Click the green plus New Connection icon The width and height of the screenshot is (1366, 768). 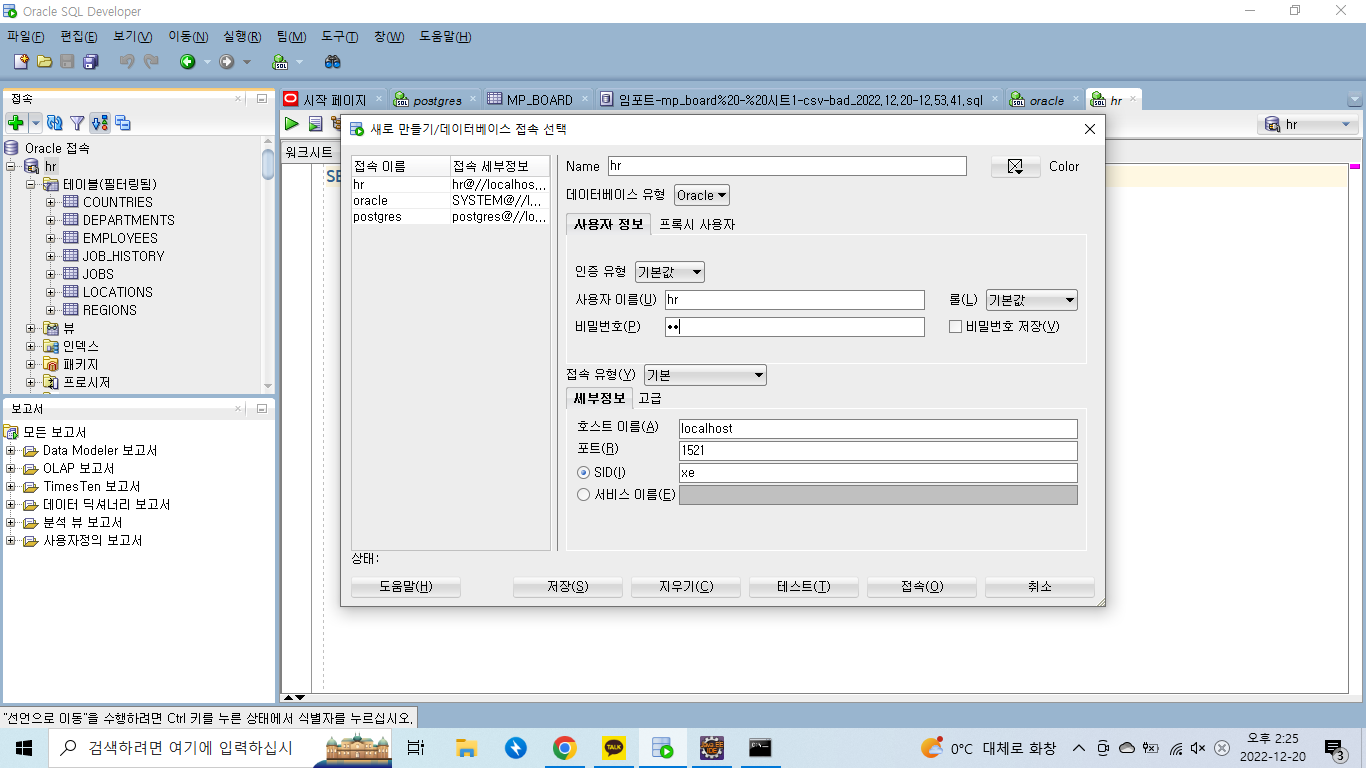point(15,122)
